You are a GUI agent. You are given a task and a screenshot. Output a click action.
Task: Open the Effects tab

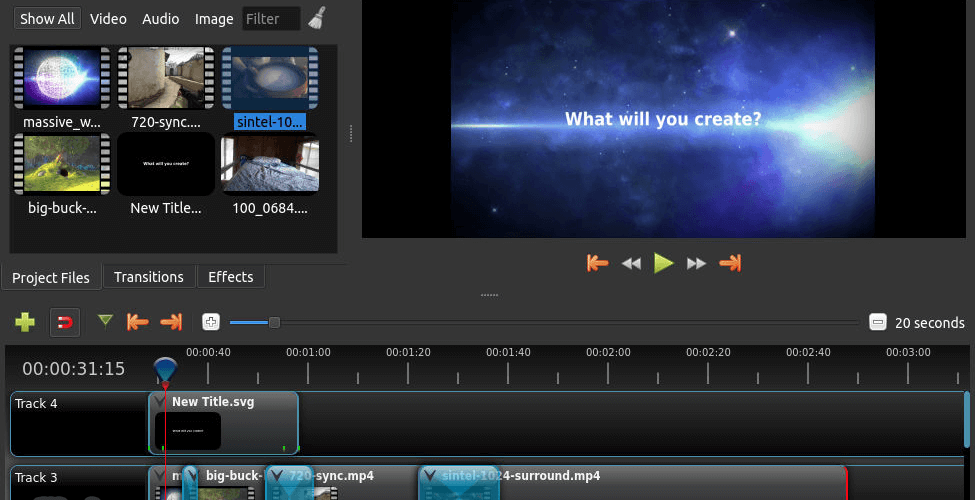230,277
